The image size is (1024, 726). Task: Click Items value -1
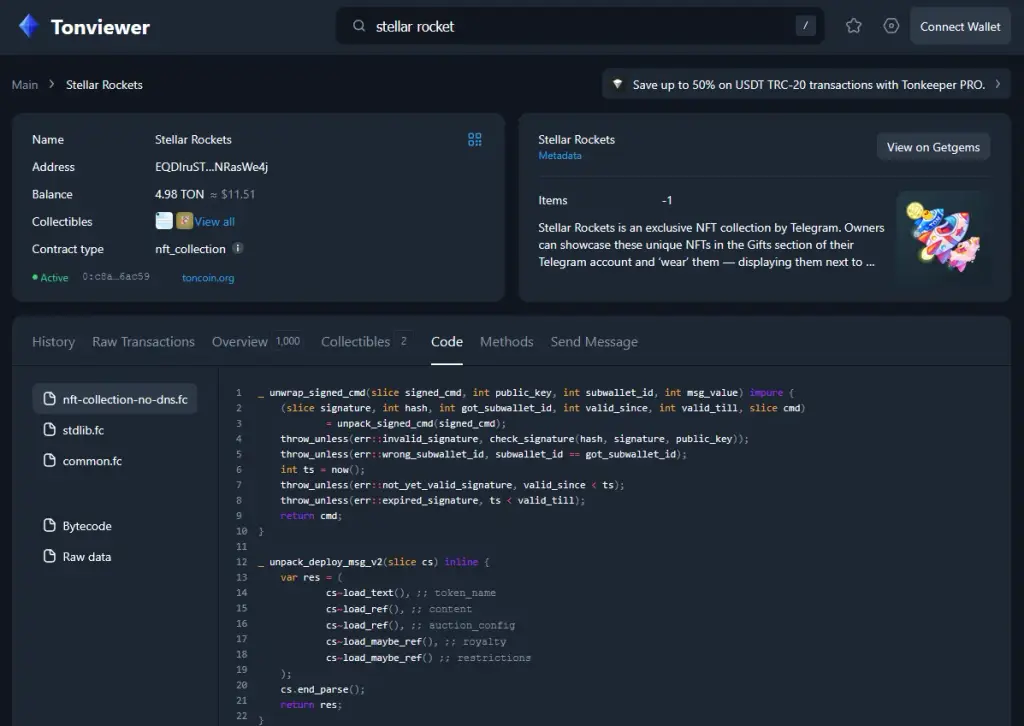click(667, 200)
